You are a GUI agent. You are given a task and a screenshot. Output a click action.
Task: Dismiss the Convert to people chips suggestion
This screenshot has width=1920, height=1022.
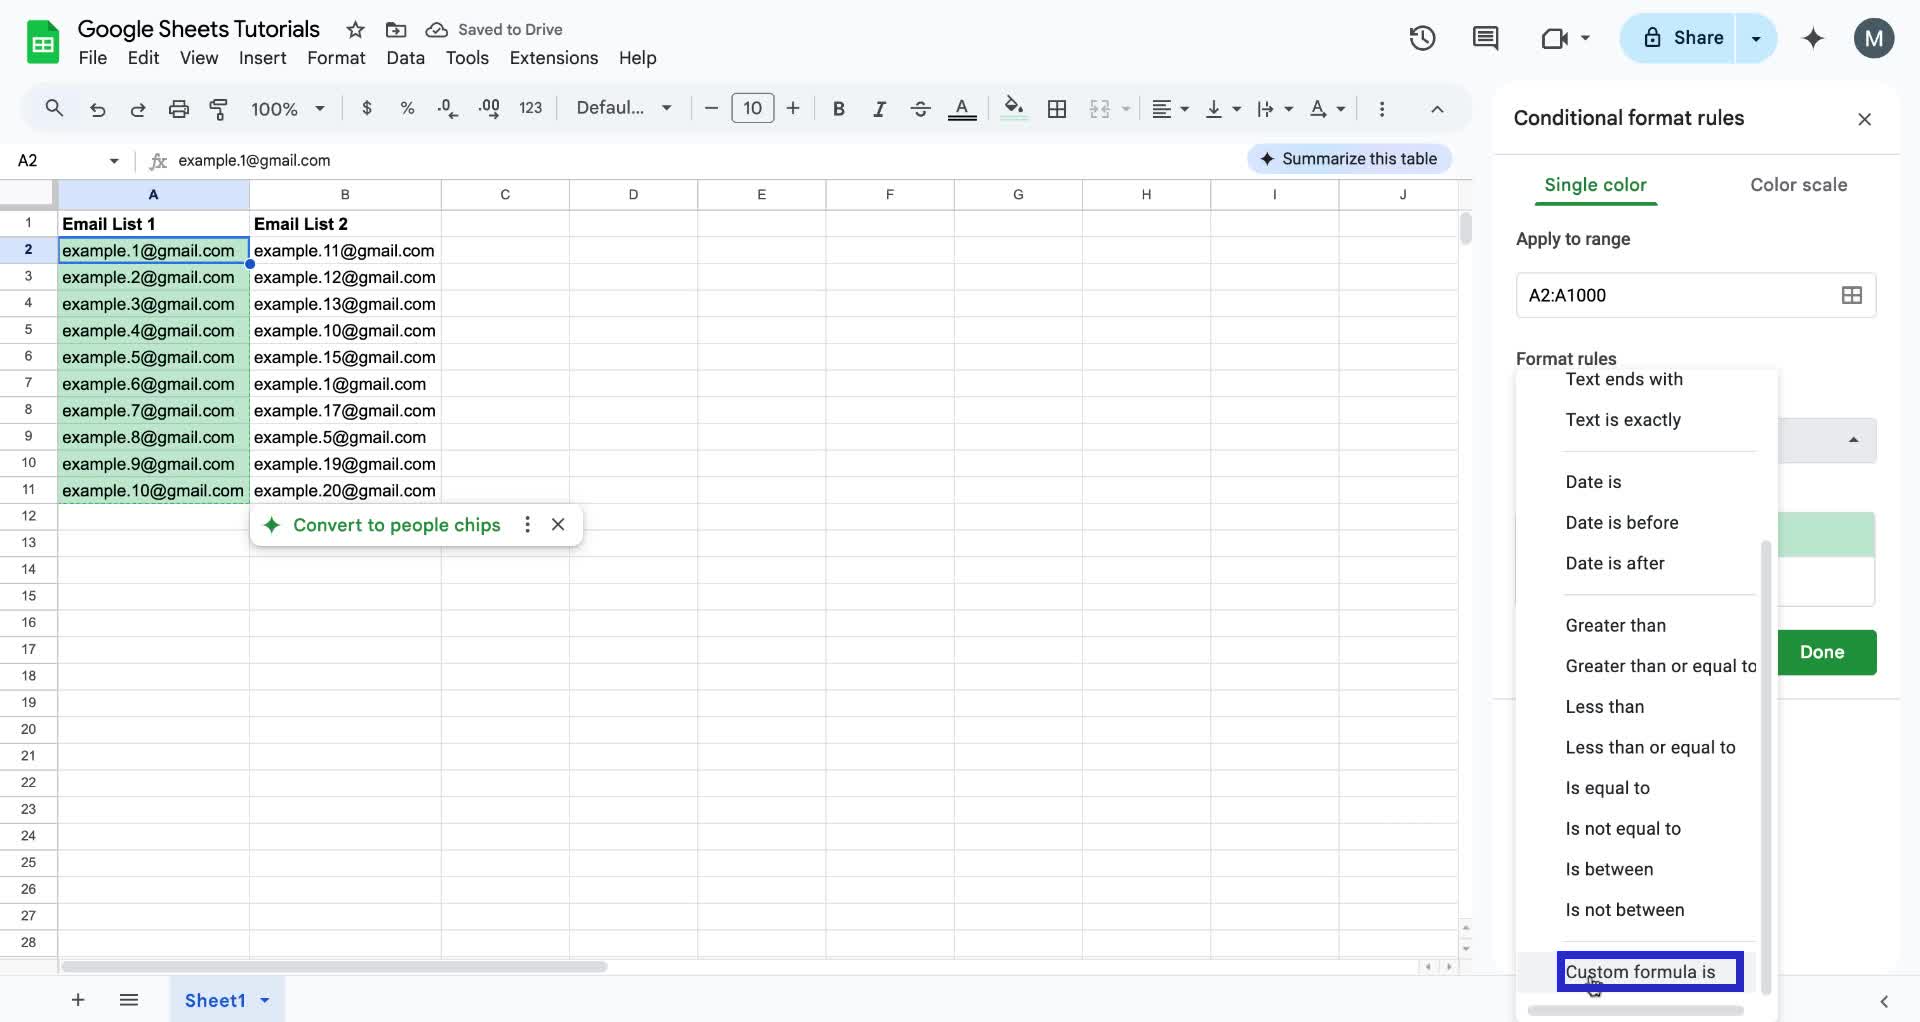[558, 524]
